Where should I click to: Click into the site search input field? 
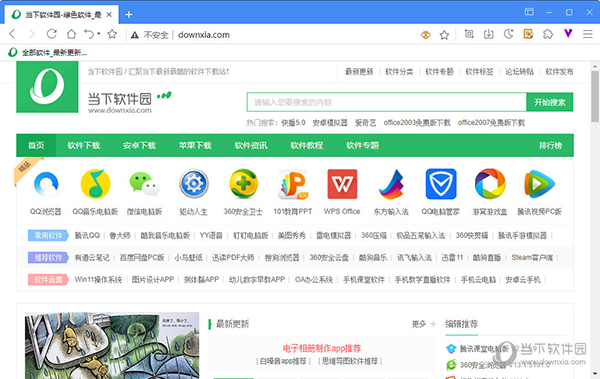[386, 102]
